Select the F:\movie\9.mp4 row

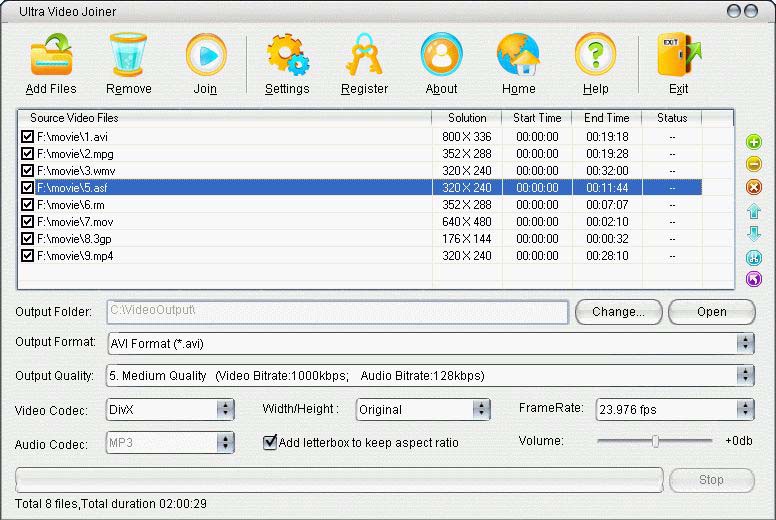tap(230, 256)
